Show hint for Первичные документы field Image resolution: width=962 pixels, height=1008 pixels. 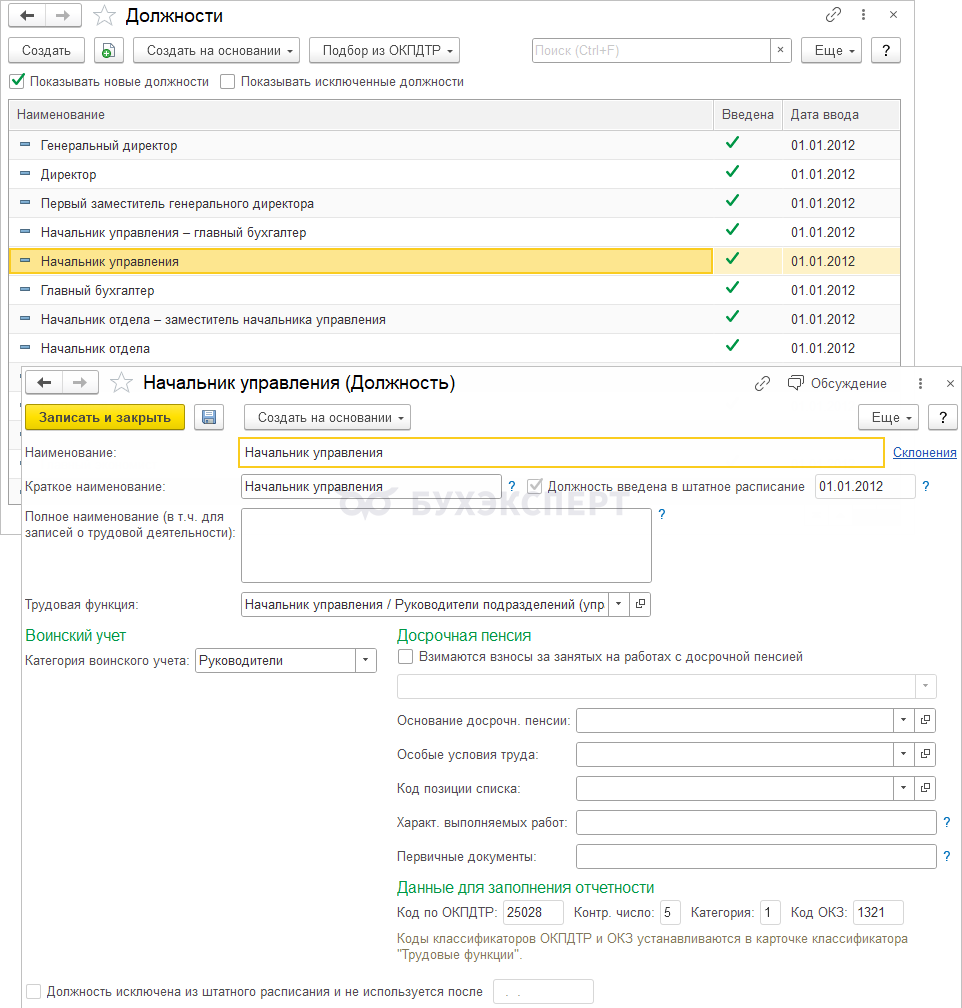(947, 856)
